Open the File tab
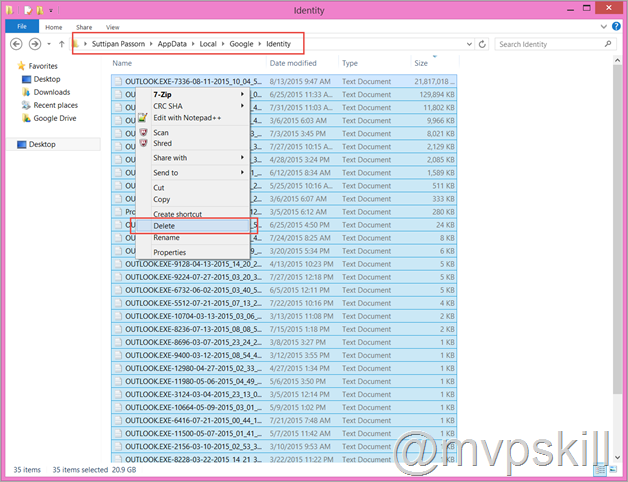The width and height of the screenshot is (628, 482). click(x=22, y=26)
